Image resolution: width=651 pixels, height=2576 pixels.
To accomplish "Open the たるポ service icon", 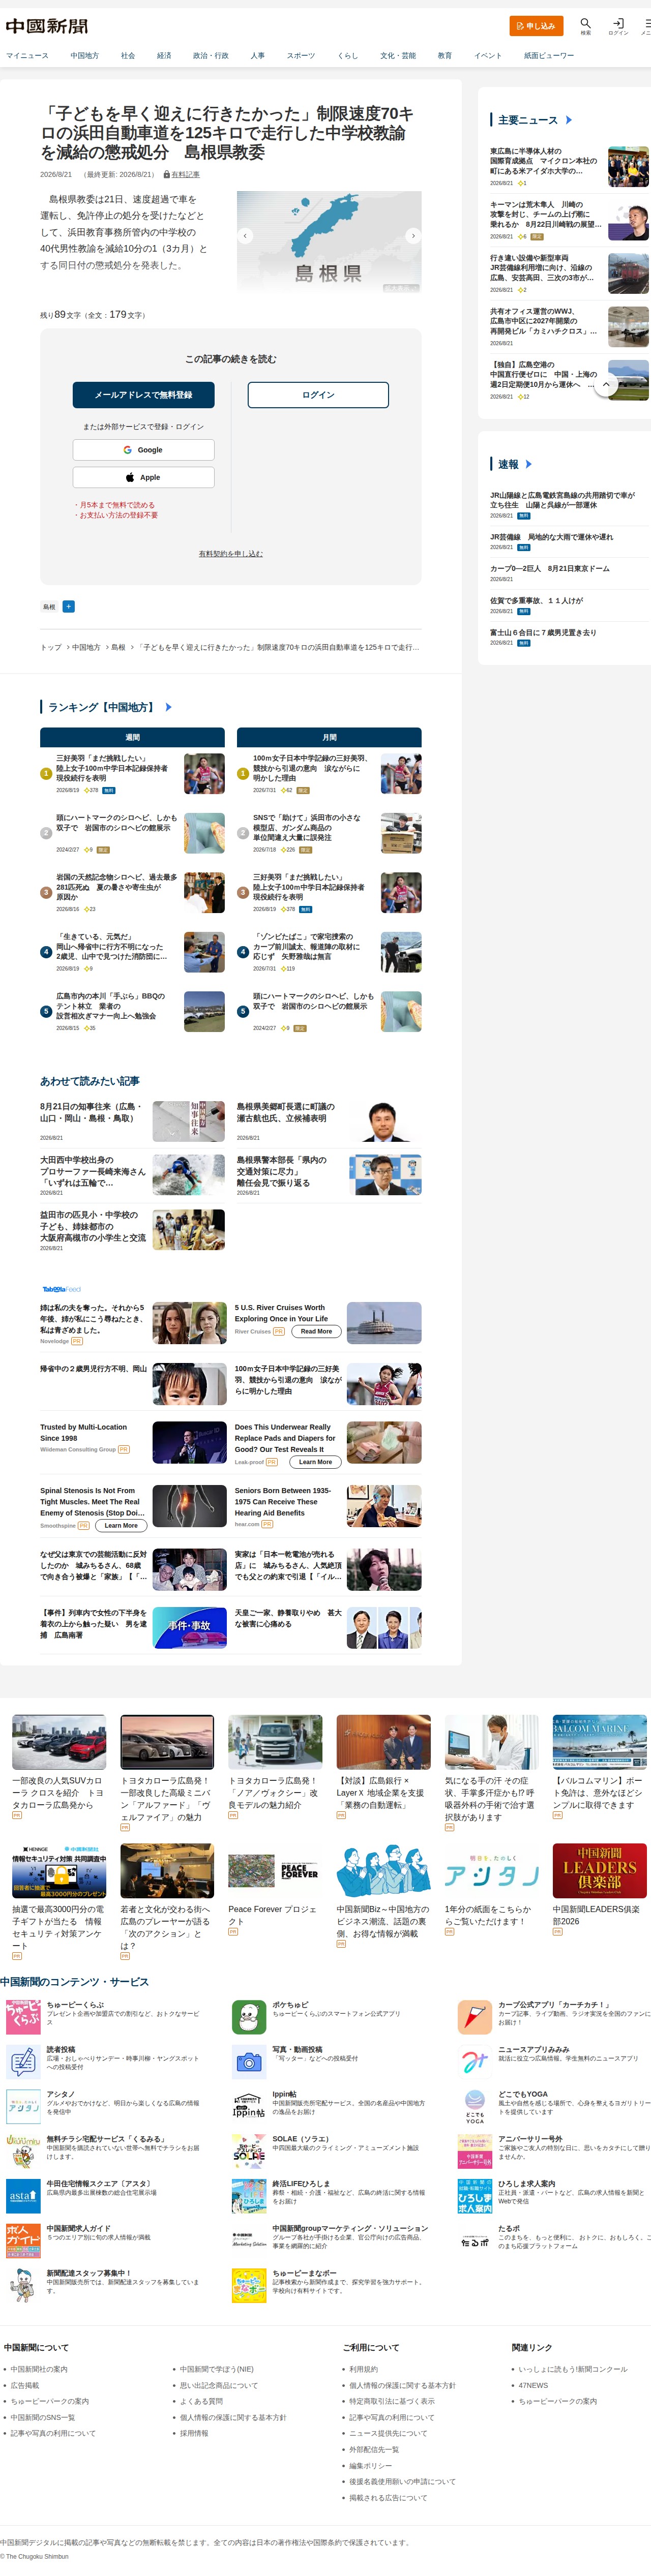I will coord(474,2240).
